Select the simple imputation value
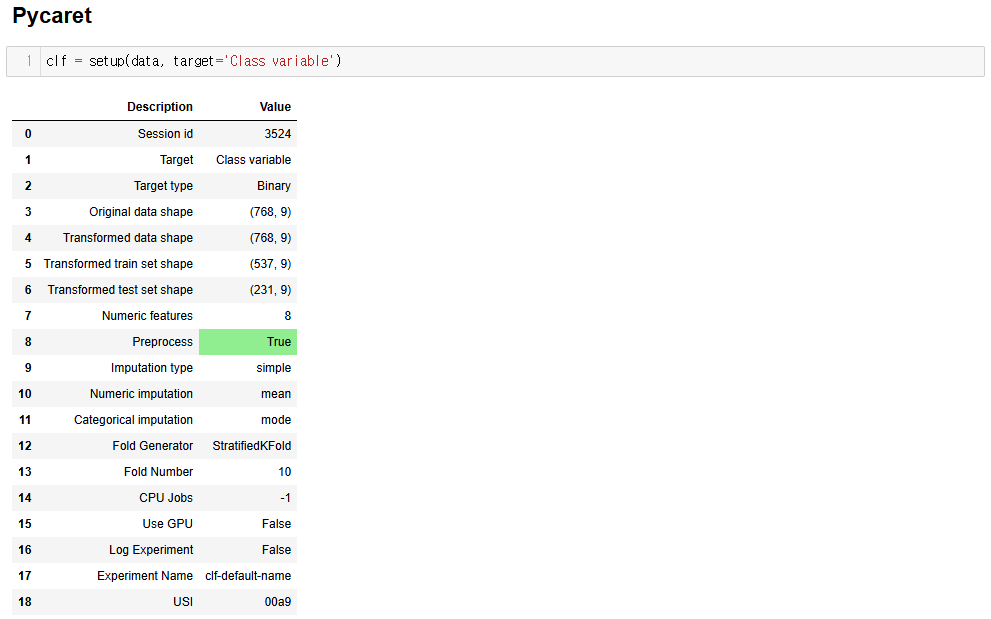991x619 pixels. point(274,367)
